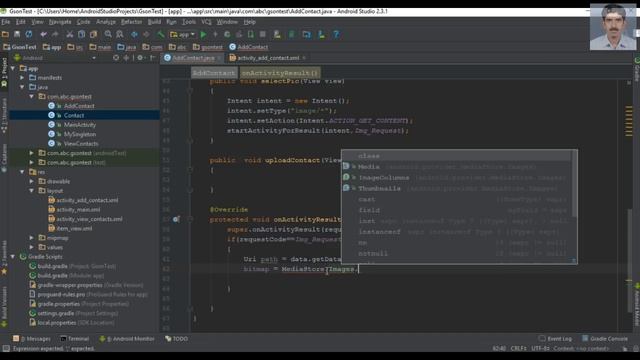This screenshot has width=640, height=360.
Task: Select ViewContacts class in project tree
Action: pyautogui.click(x=81, y=144)
